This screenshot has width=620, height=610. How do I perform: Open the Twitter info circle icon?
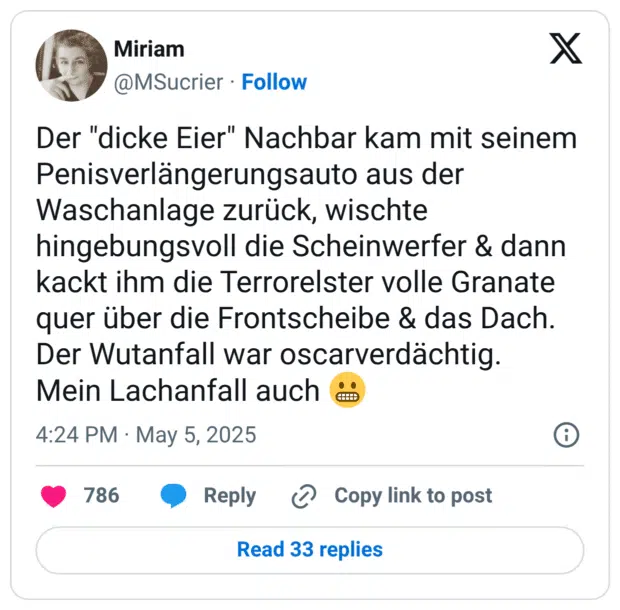pos(566,435)
